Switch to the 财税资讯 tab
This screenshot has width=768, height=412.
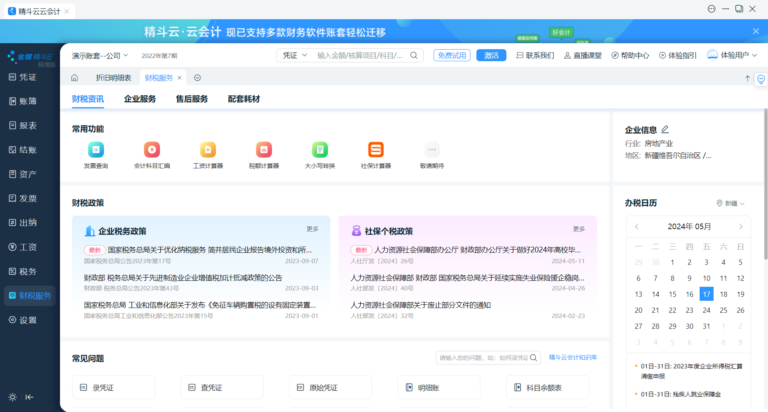click(x=88, y=99)
